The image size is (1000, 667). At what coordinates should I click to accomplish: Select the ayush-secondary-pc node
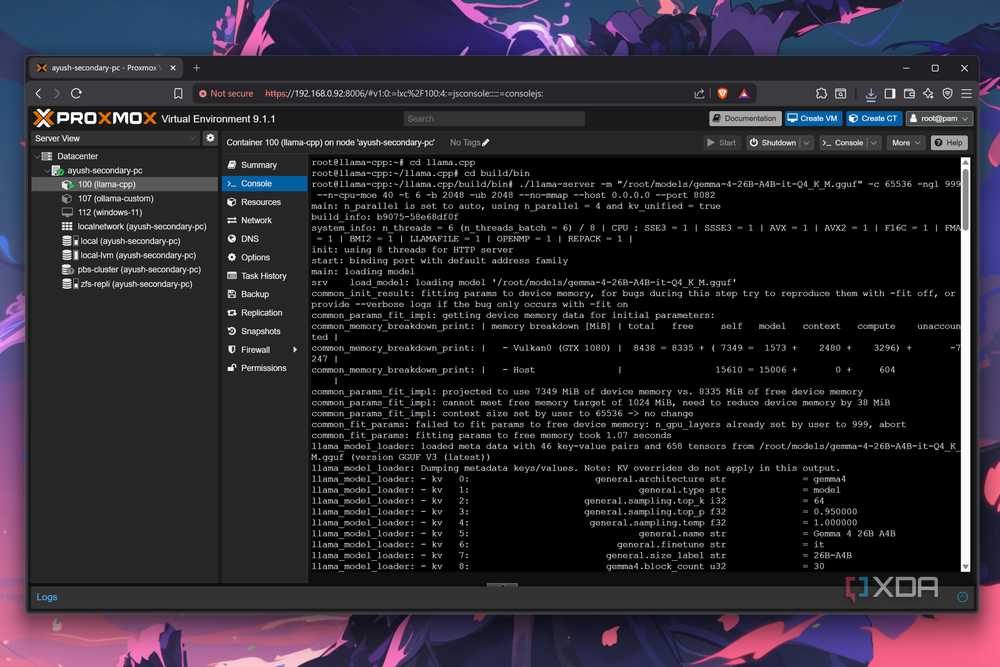pos(105,170)
